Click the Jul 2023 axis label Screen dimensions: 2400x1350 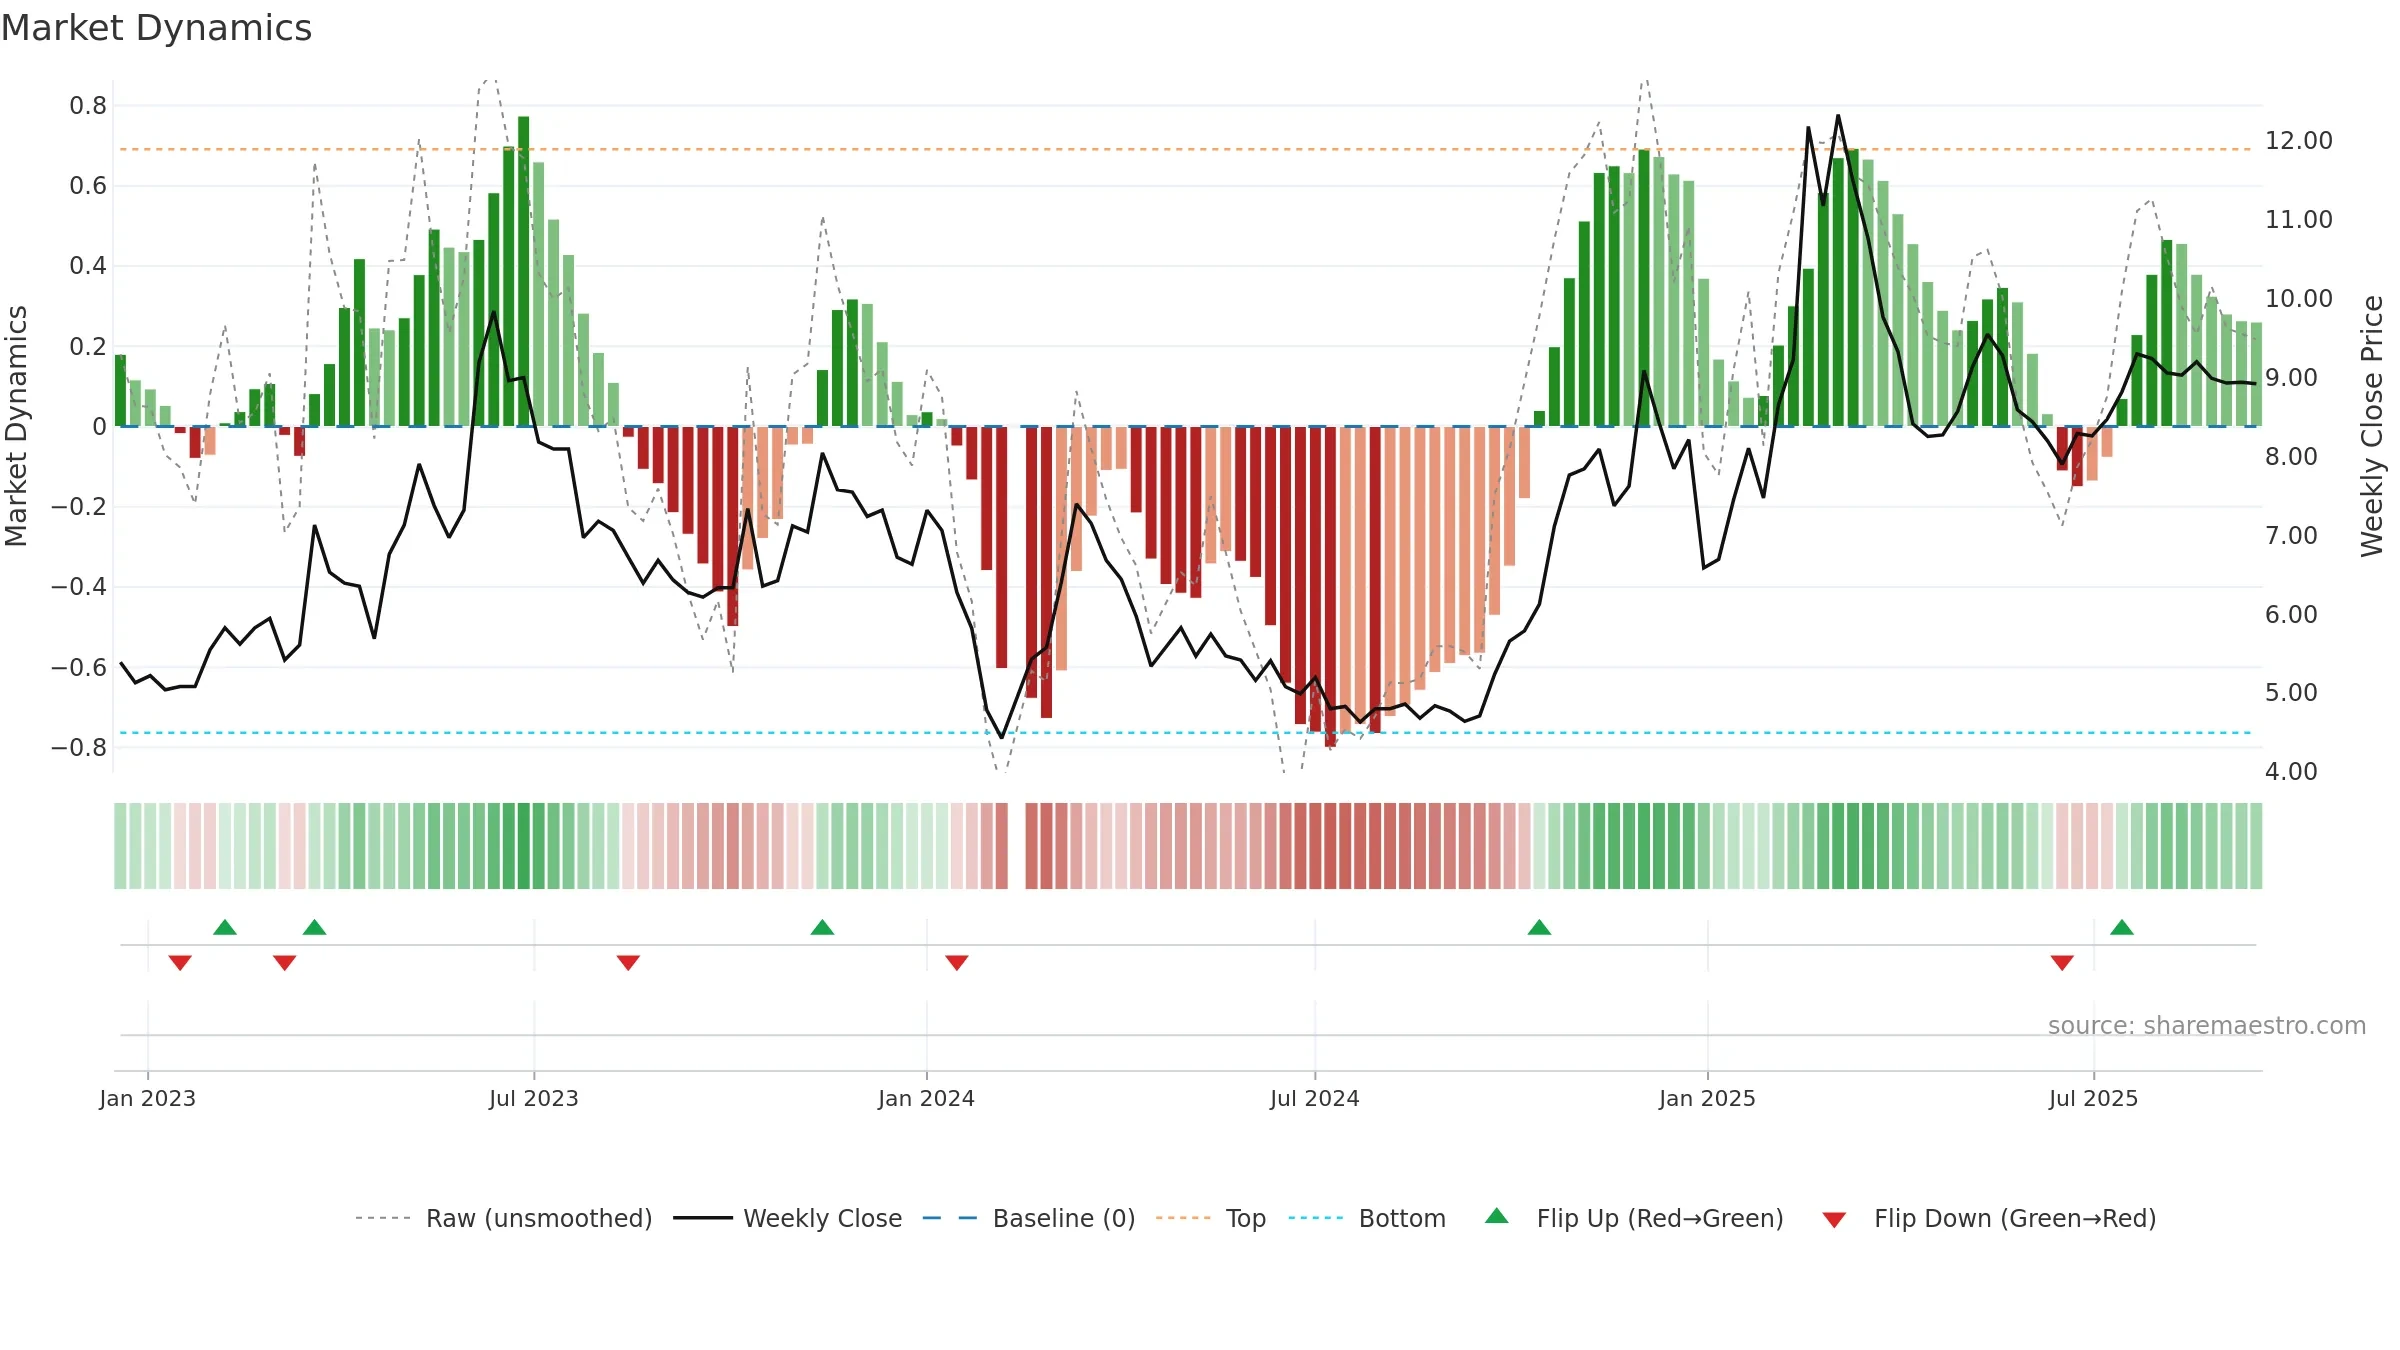(534, 1098)
